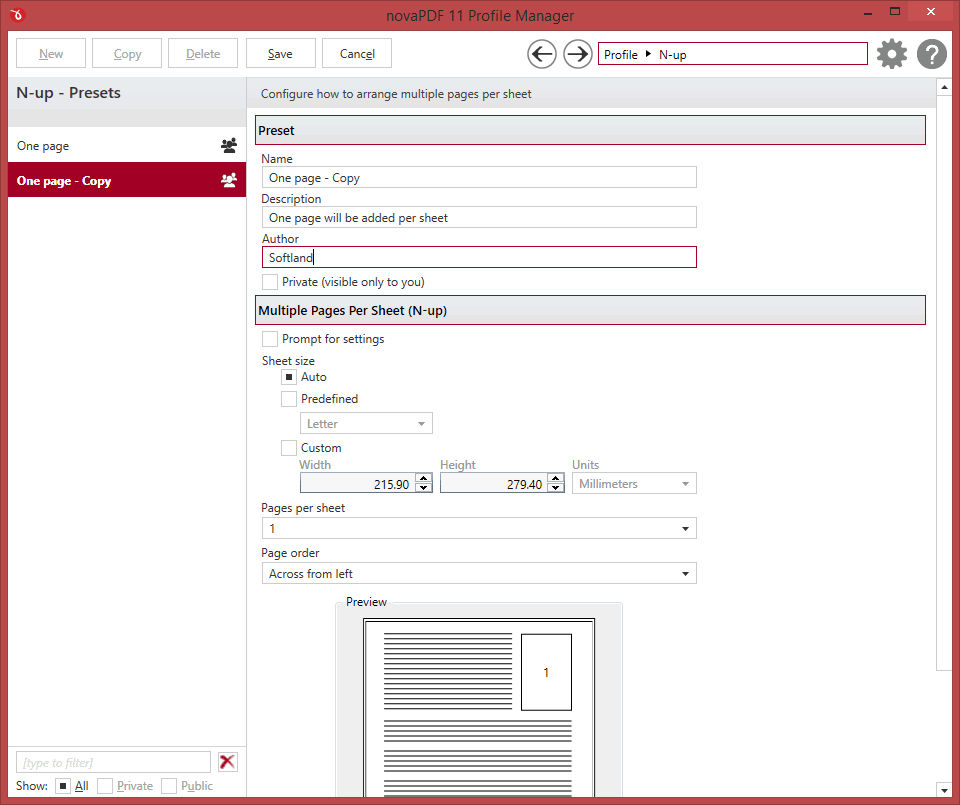Select the Predefined sheet size option

point(289,399)
